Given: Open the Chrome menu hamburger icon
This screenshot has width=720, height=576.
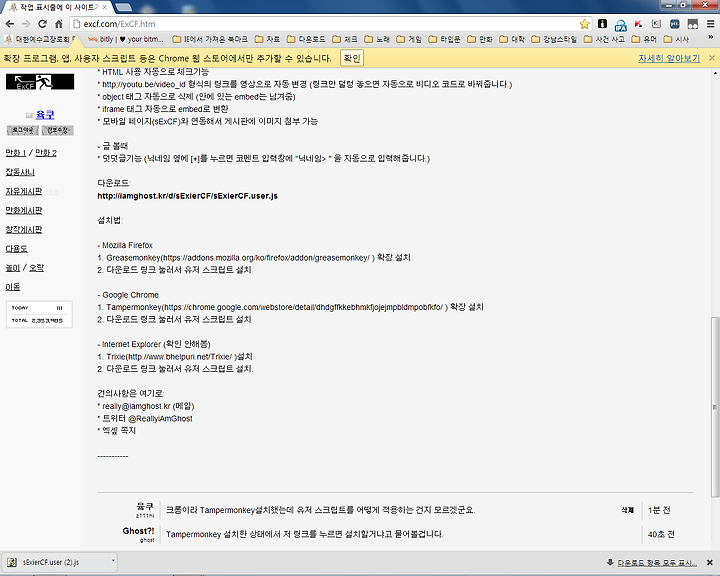Looking at the screenshot, I should [x=710, y=24].
